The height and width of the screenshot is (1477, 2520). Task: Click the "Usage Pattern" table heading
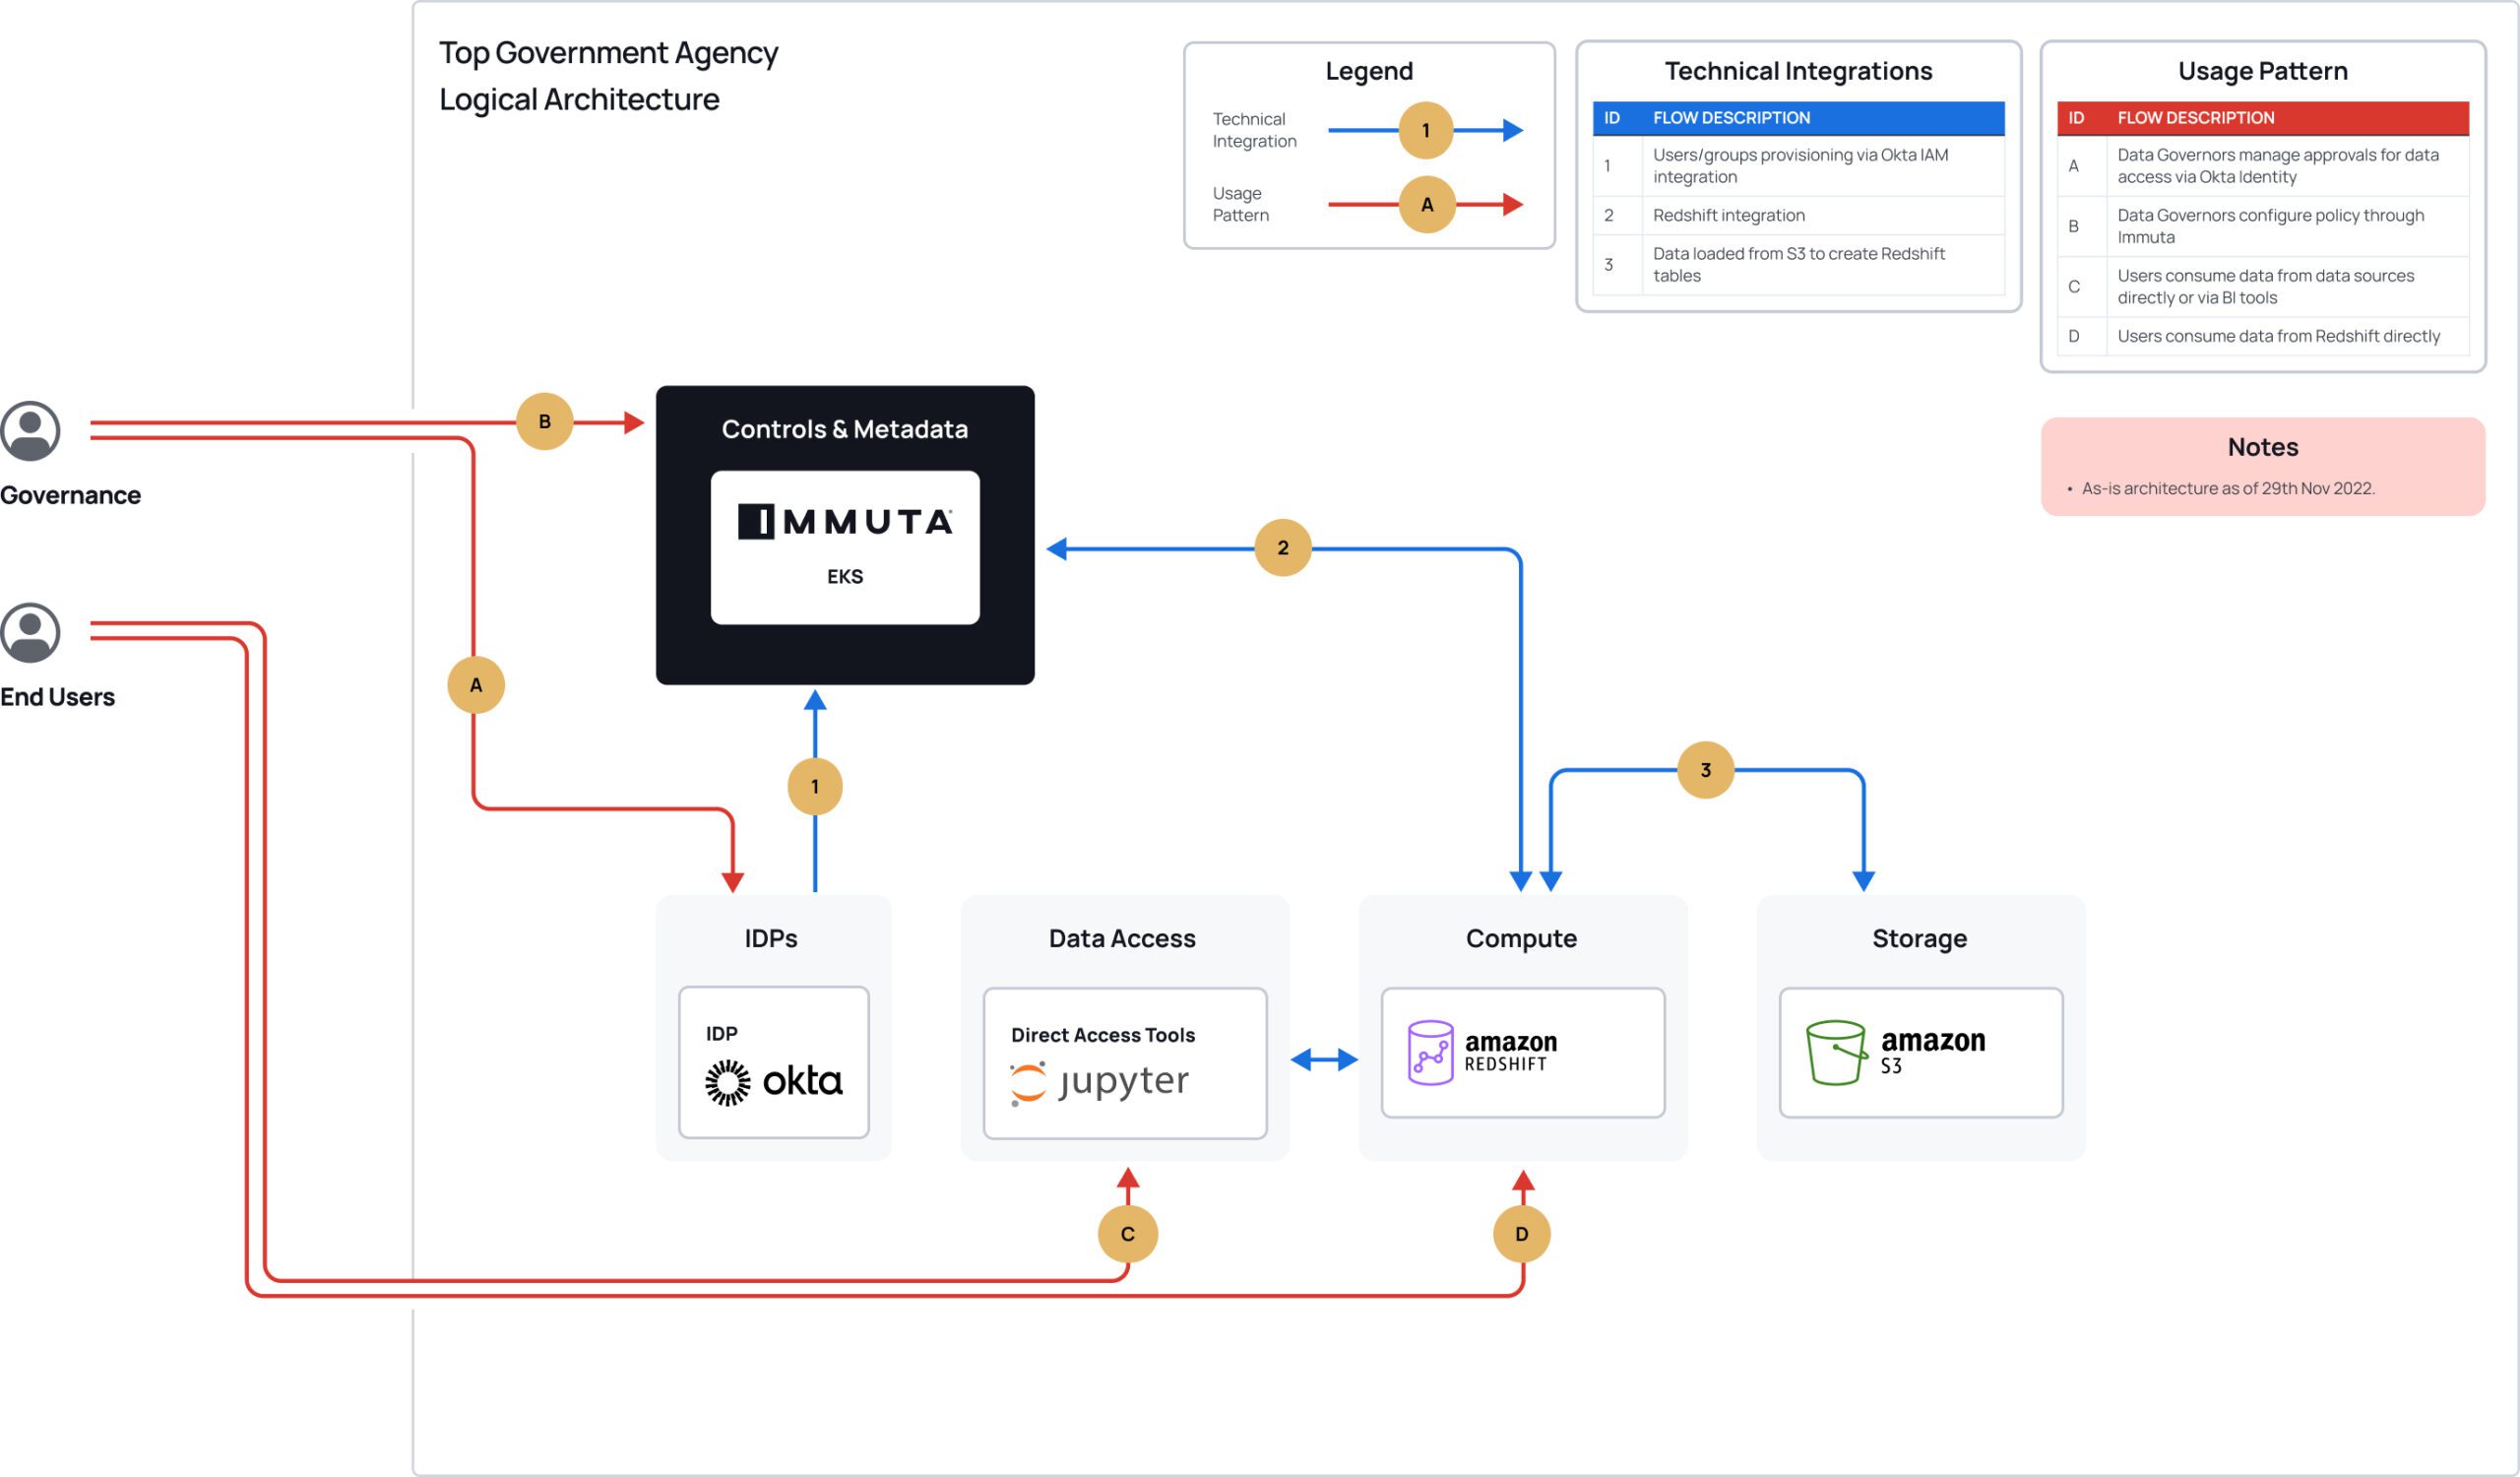(2263, 71)
